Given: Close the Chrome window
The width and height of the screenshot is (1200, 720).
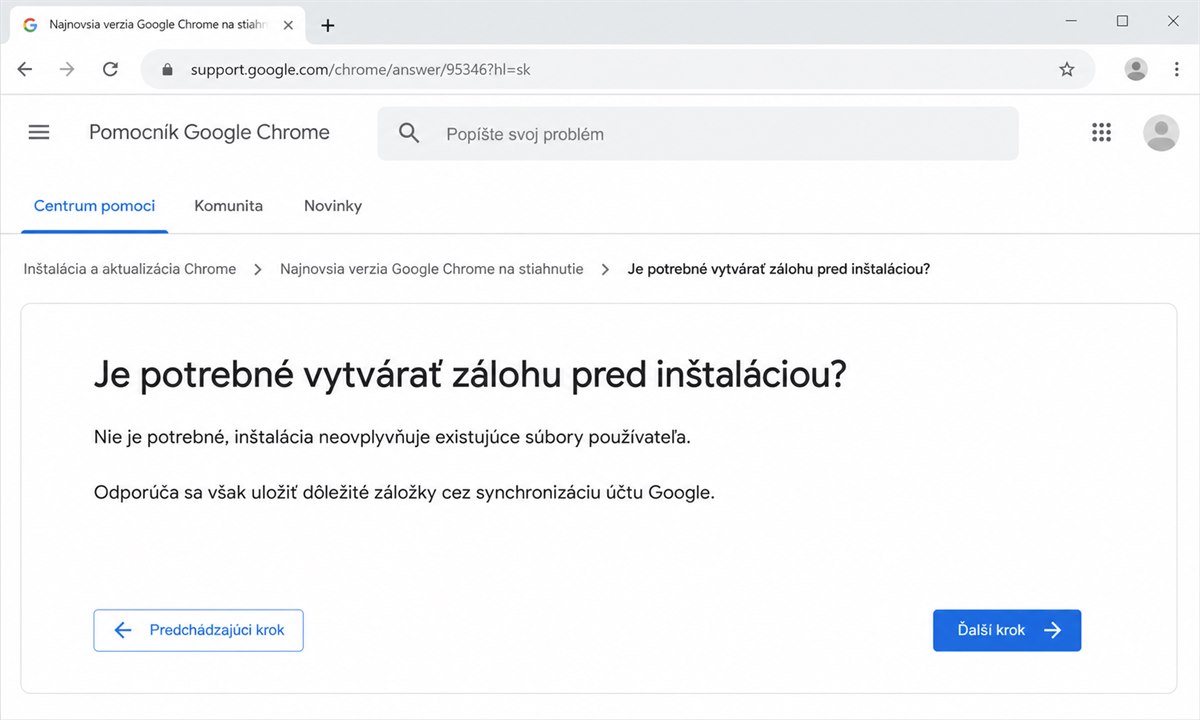Looking at the screenshot, I should 1173,21.
